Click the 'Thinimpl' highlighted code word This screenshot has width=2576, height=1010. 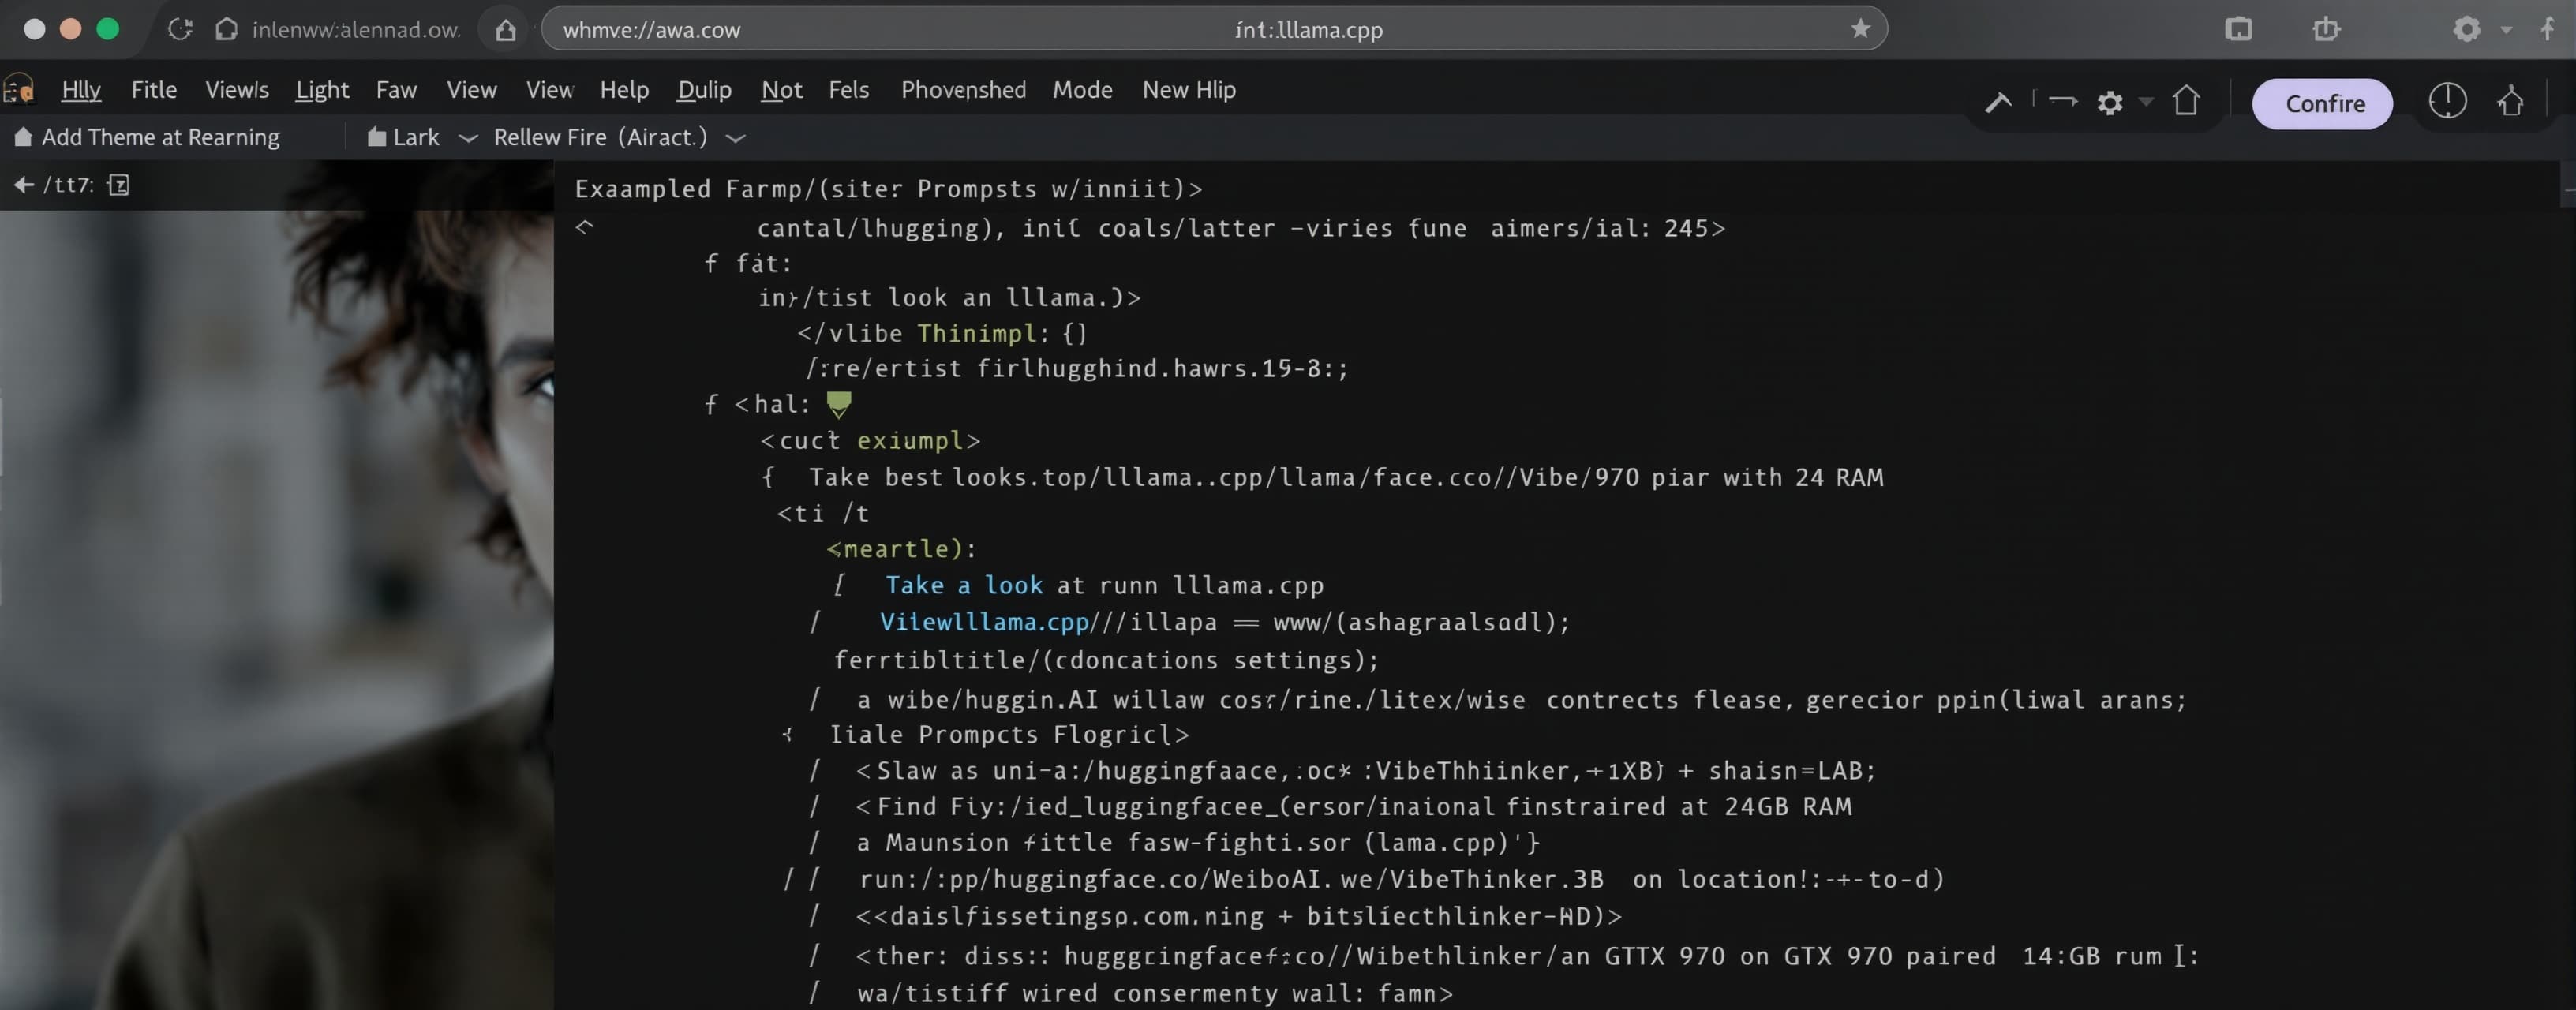coord(977,333)
